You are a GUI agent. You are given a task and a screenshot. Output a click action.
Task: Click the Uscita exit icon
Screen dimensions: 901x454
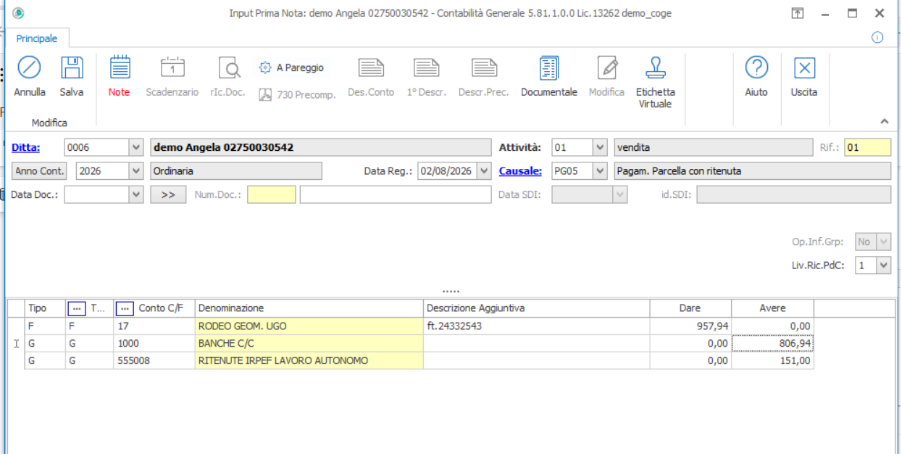click(804, 68)
